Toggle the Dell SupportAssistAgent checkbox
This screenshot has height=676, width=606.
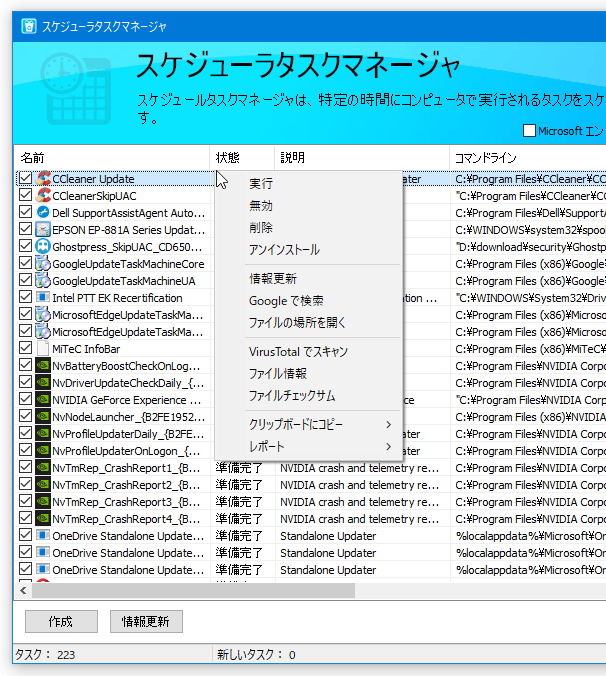coord(25,212)
